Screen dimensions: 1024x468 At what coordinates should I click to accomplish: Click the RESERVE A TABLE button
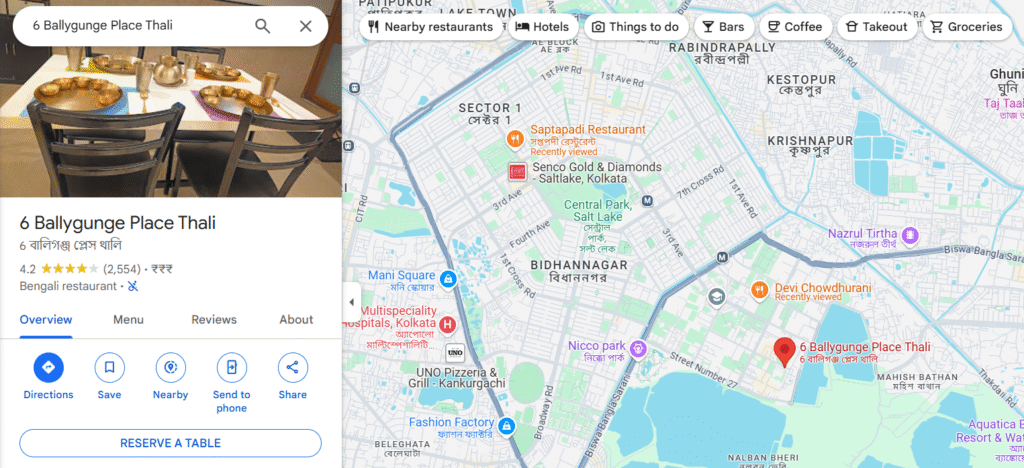pyautogui.click(x=170, y=443)
